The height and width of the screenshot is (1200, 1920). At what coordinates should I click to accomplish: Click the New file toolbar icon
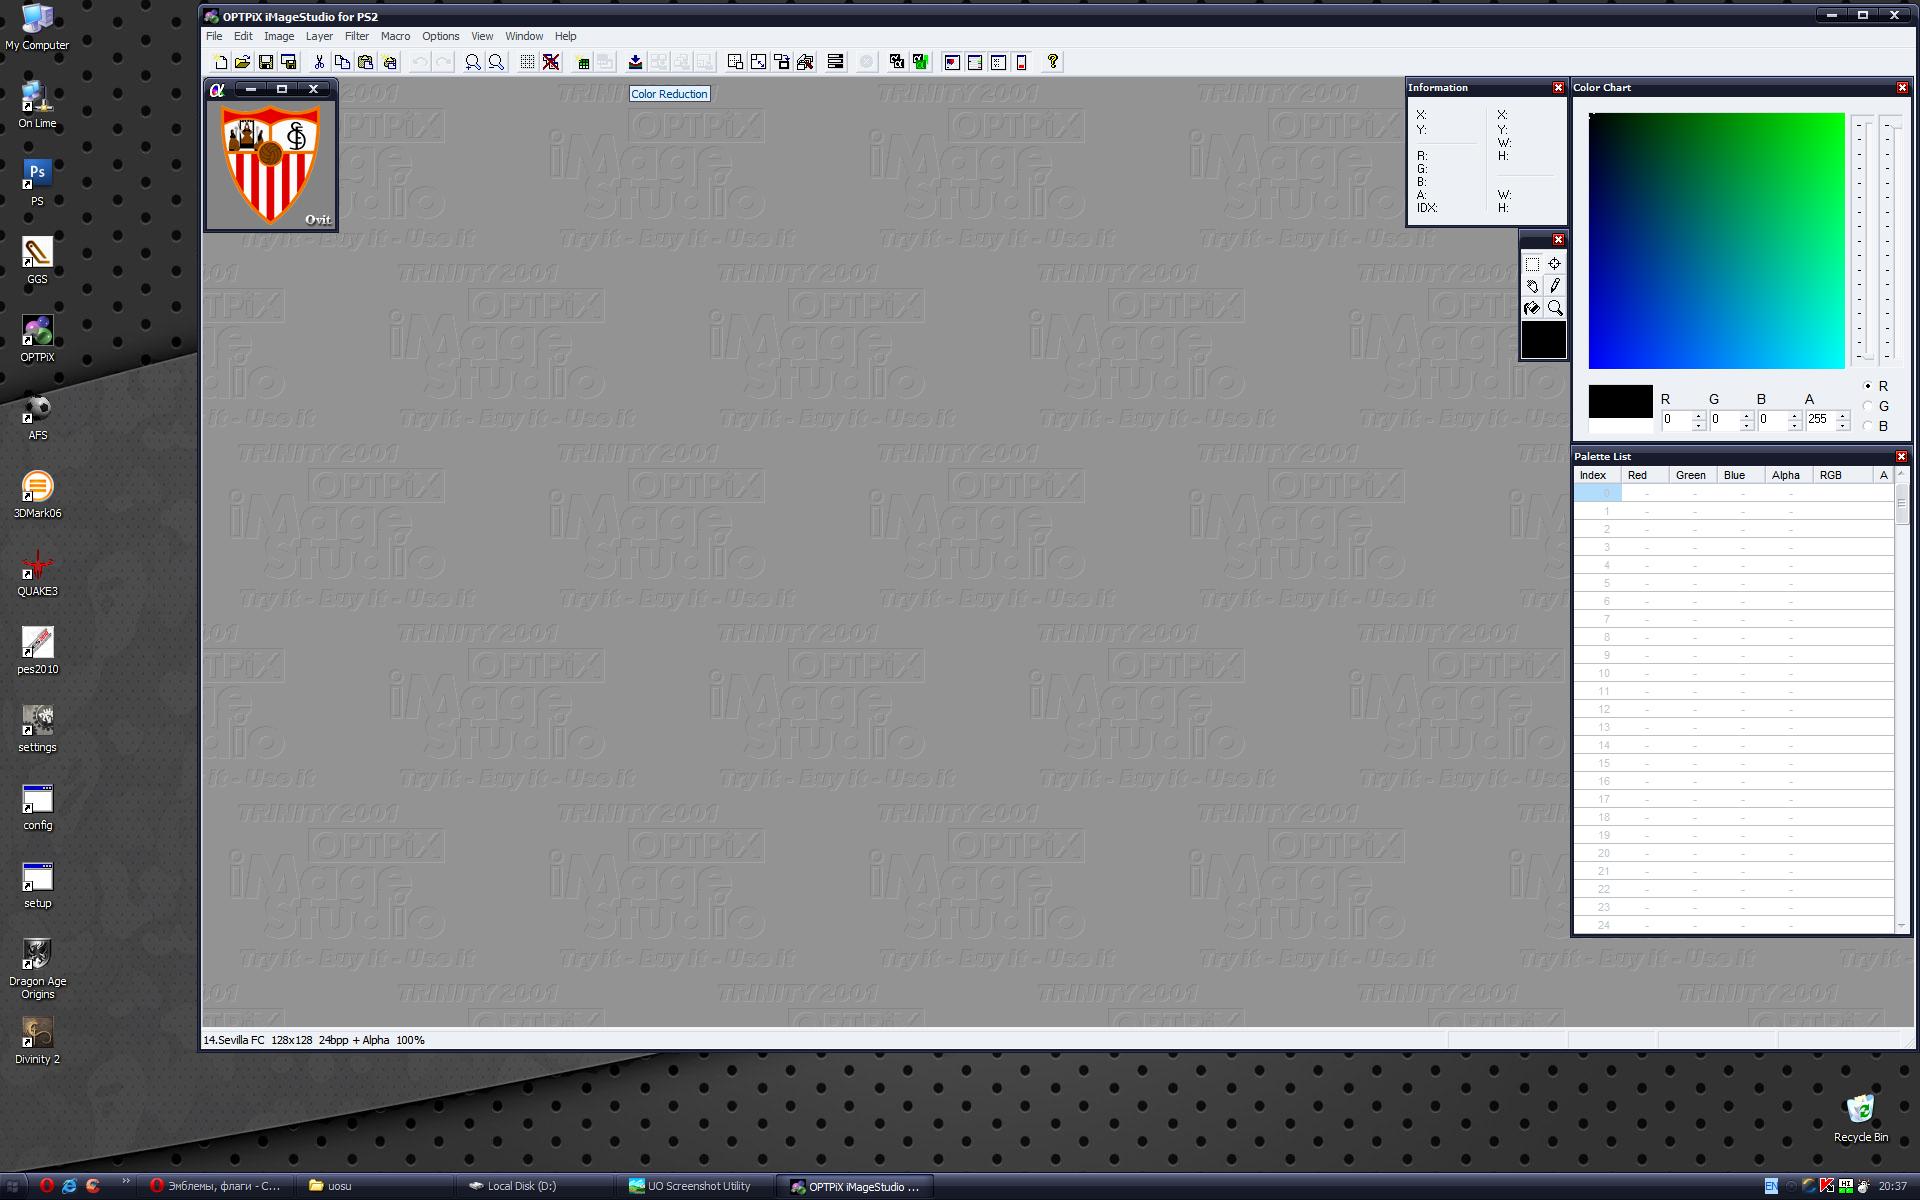220,62
